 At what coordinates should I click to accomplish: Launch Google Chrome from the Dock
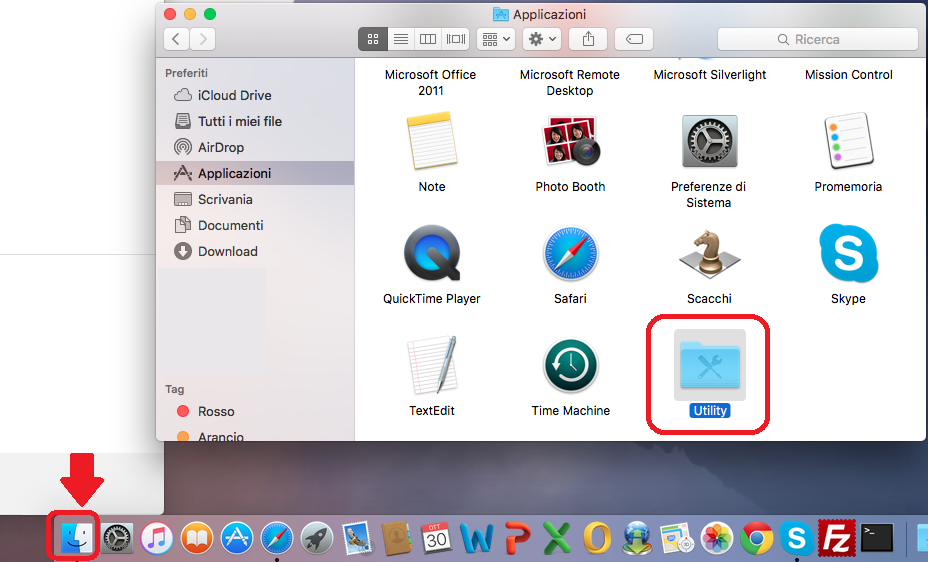tap(757, 538)
